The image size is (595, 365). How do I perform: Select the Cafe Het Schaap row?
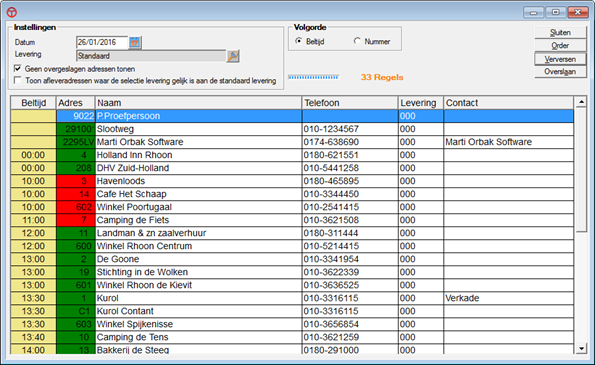point(292,194)
